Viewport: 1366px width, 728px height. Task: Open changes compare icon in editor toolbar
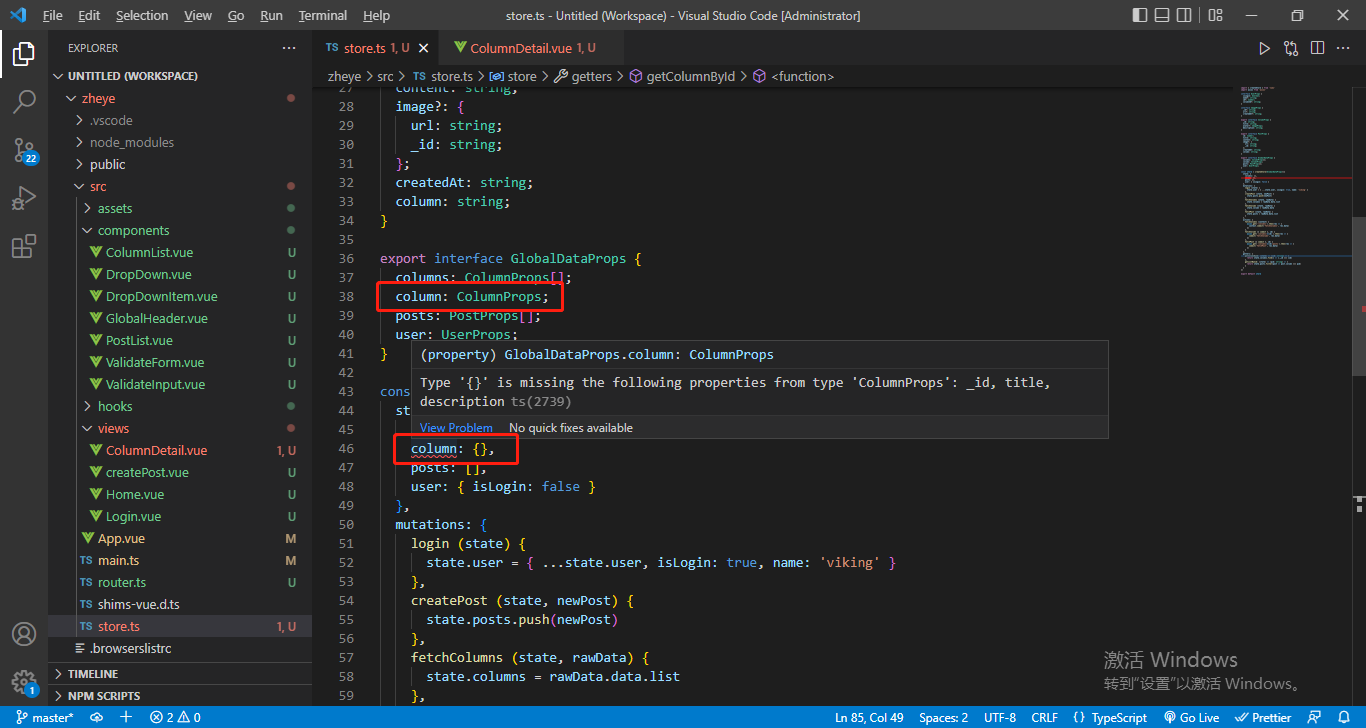(x=1291, y=48)
